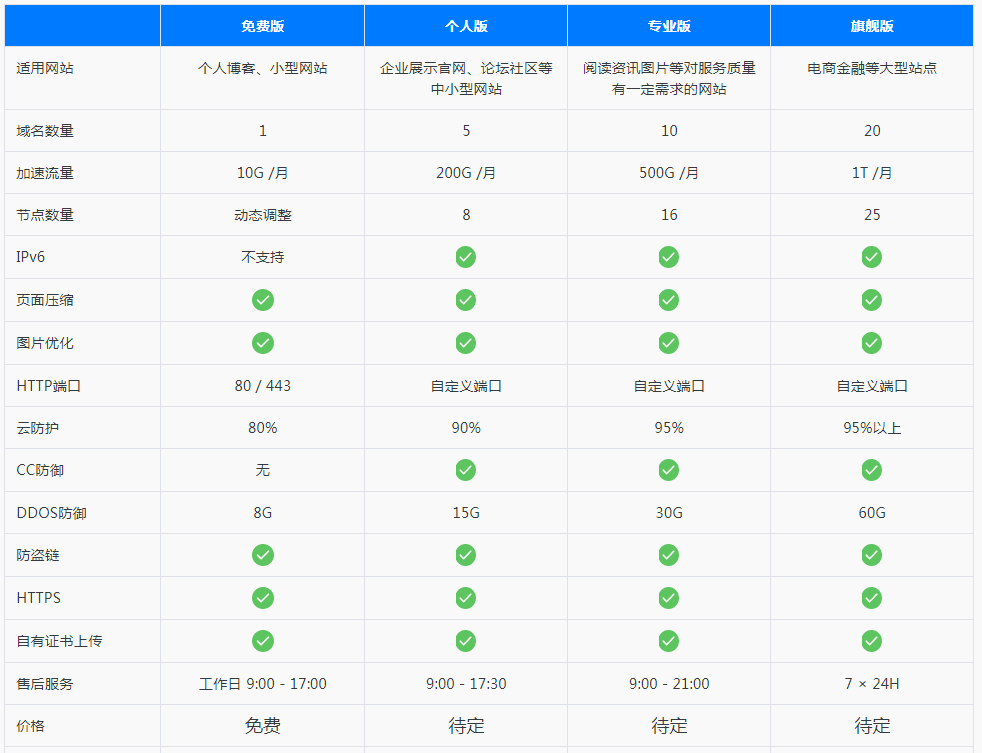
Task: Click the 免费 price cell
Action: click(x=262, y=726)
